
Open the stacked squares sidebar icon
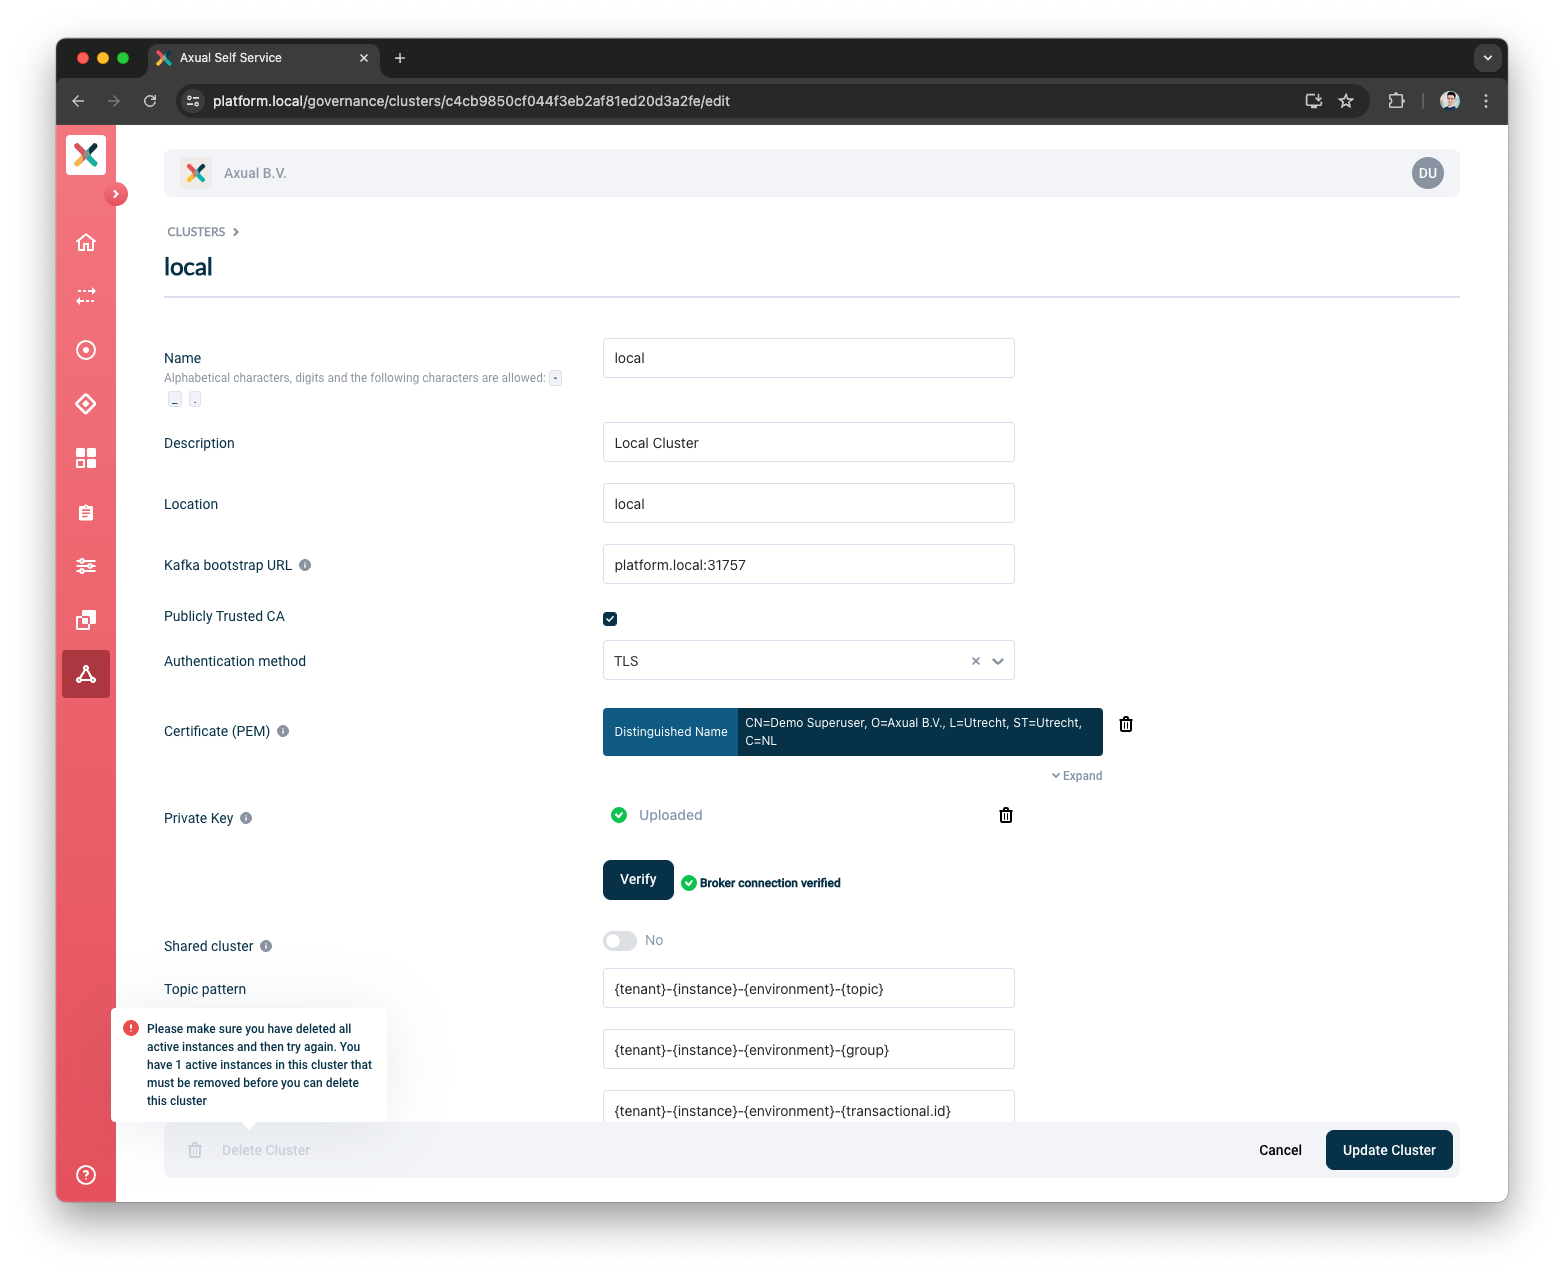(86, 620)
